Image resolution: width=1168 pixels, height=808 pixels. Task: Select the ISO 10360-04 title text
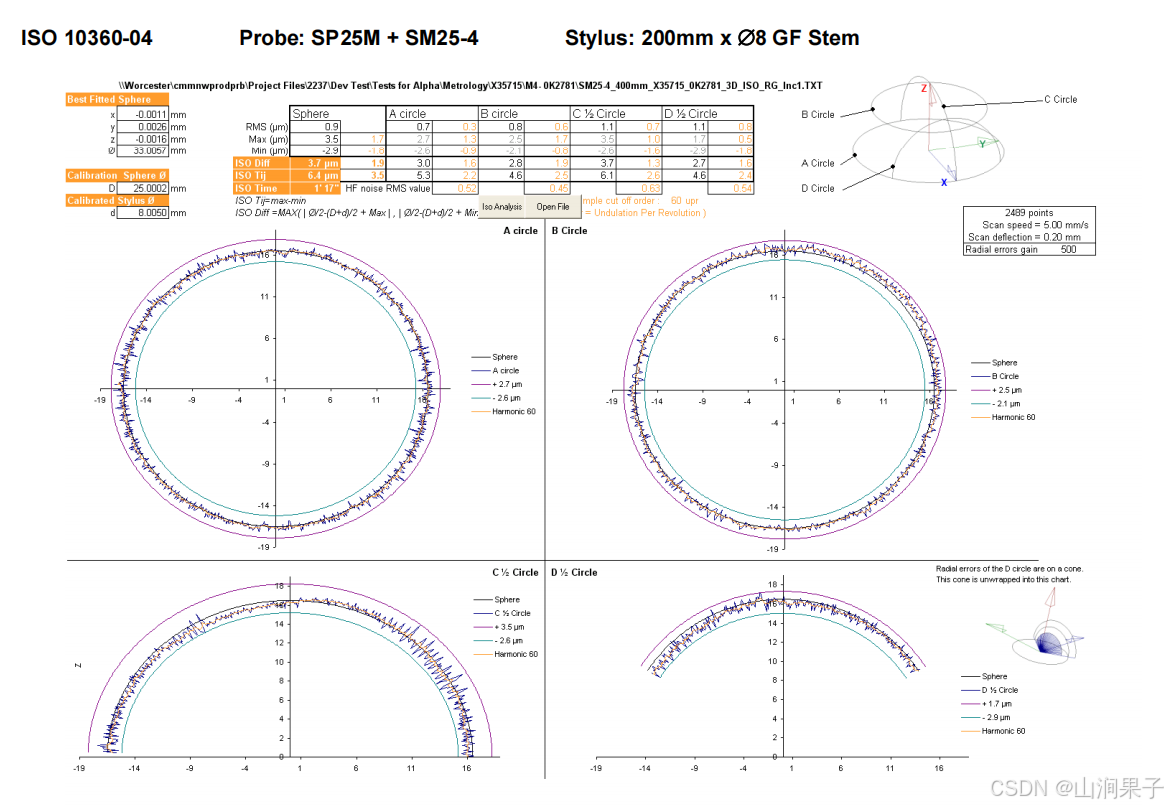click(86, 38)
